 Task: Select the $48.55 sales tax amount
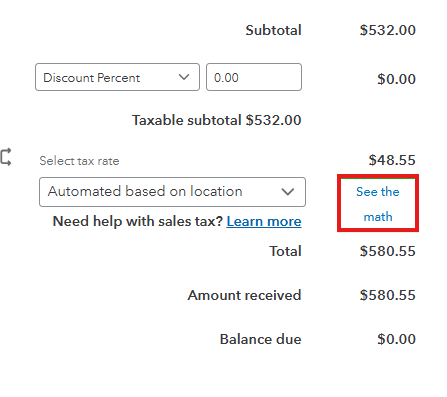pos(392,160)
